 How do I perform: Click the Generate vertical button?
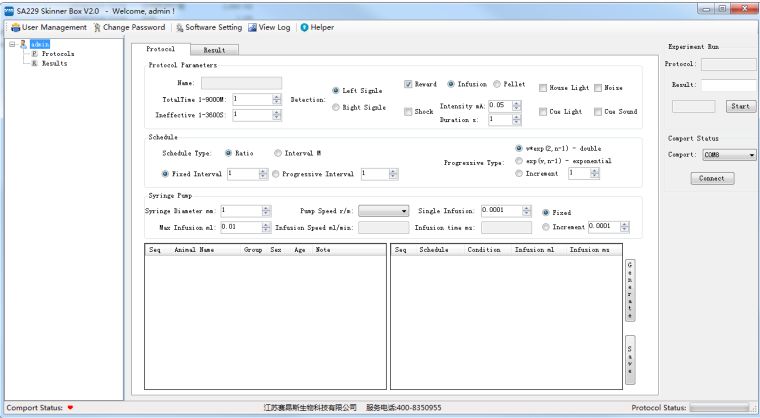pyautogui.click(x=629, y=290)
